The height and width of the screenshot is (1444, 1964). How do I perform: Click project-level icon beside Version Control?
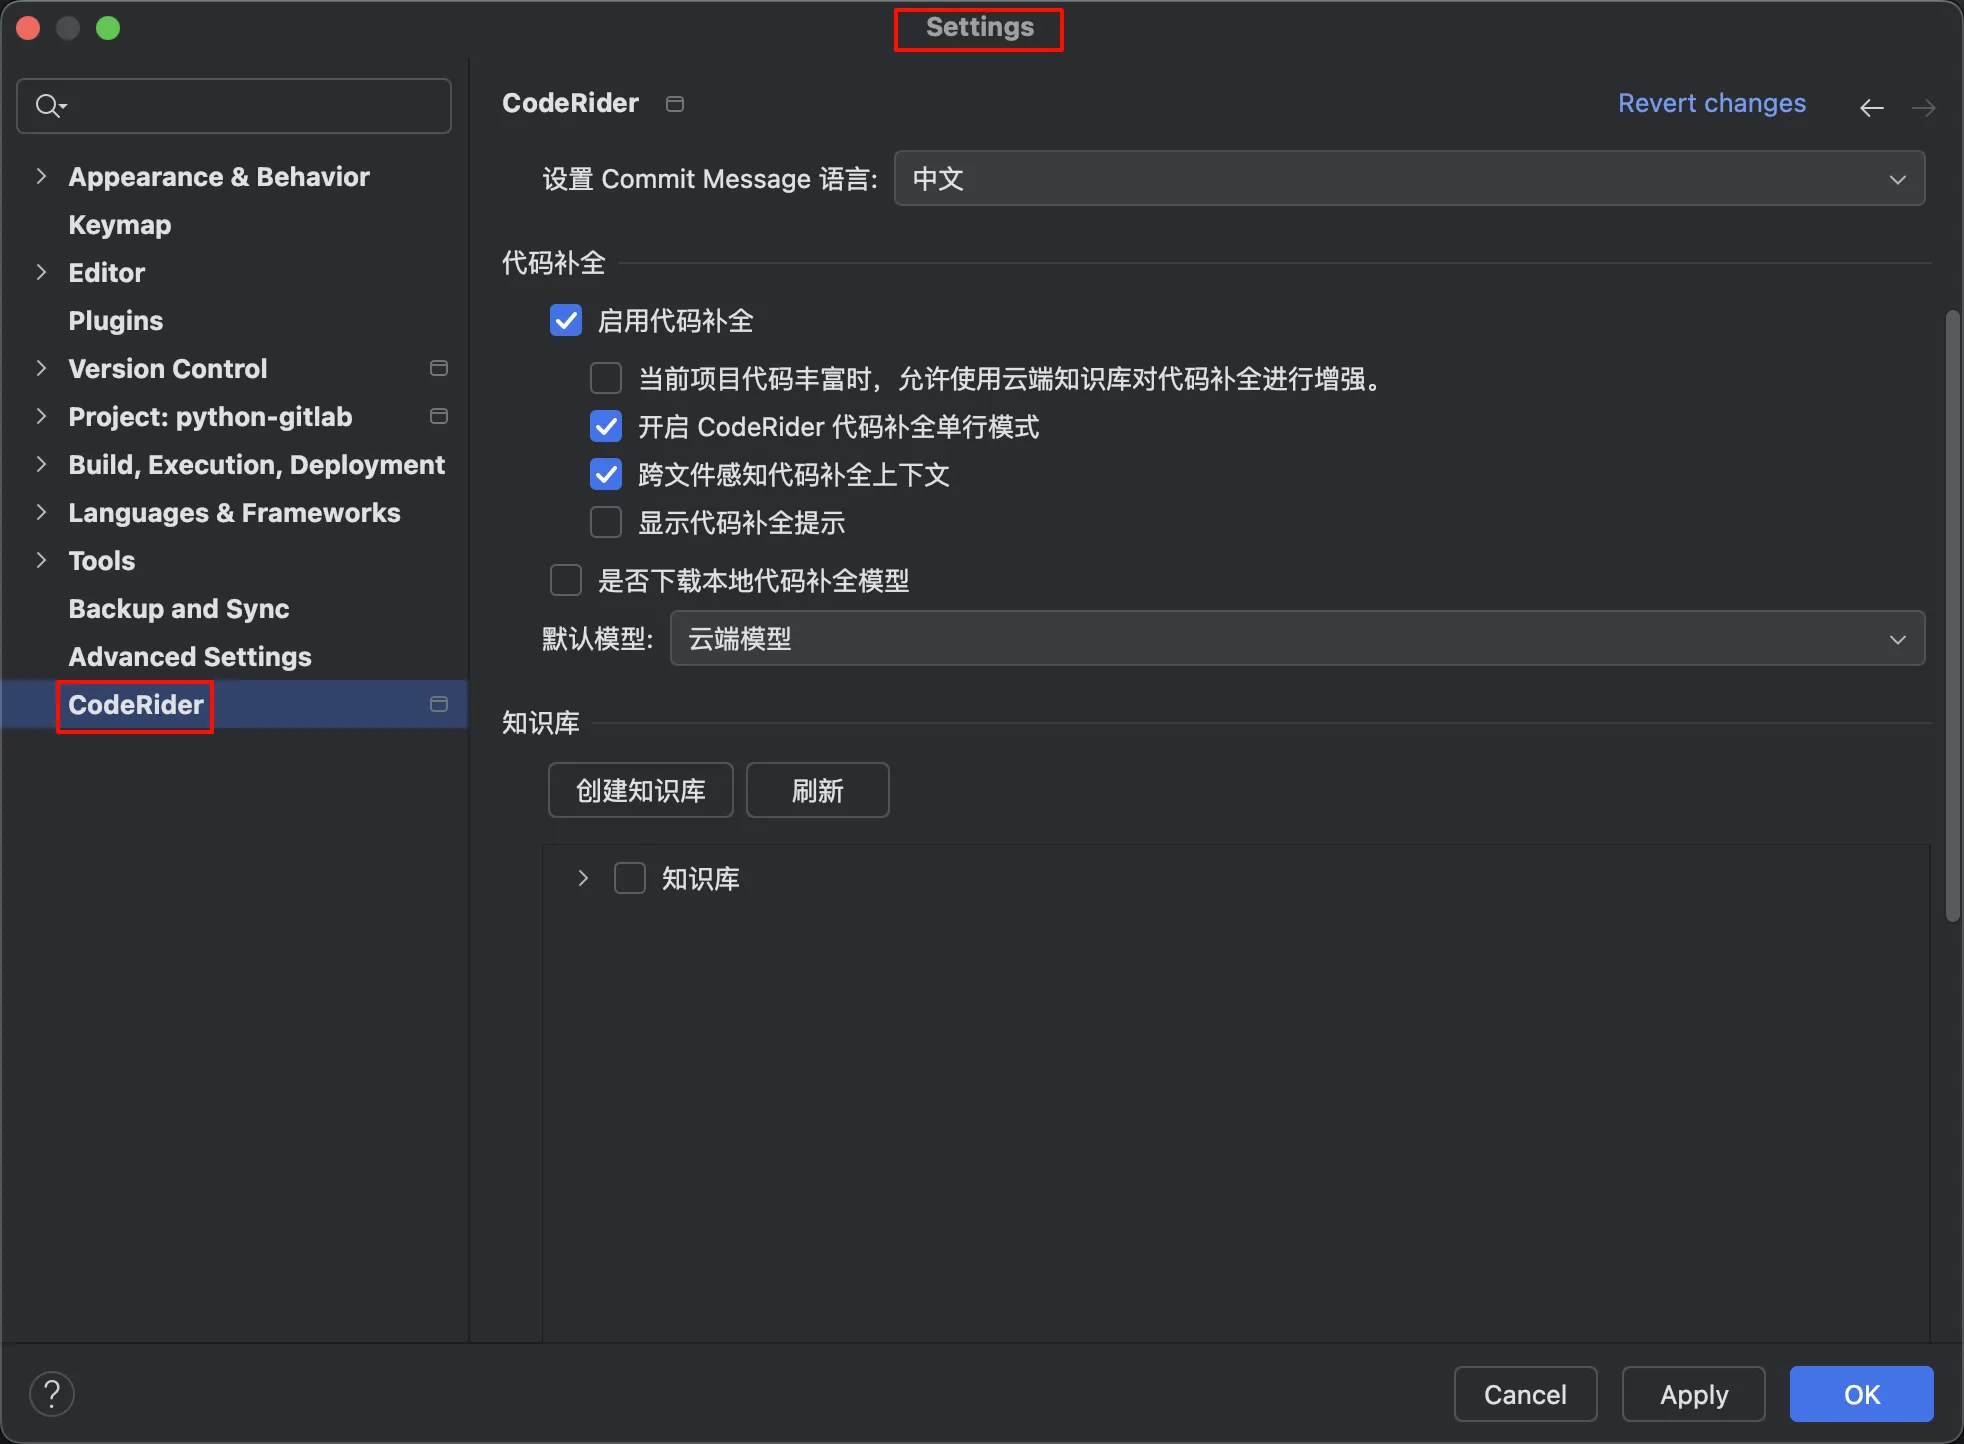point(438,368)
